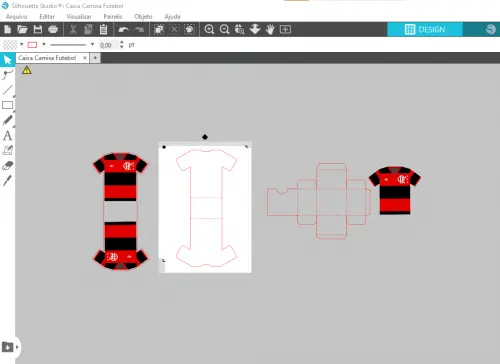Open the Objeto menu
This screenshot has width=500, height=364.
click(x=143, y=16)
